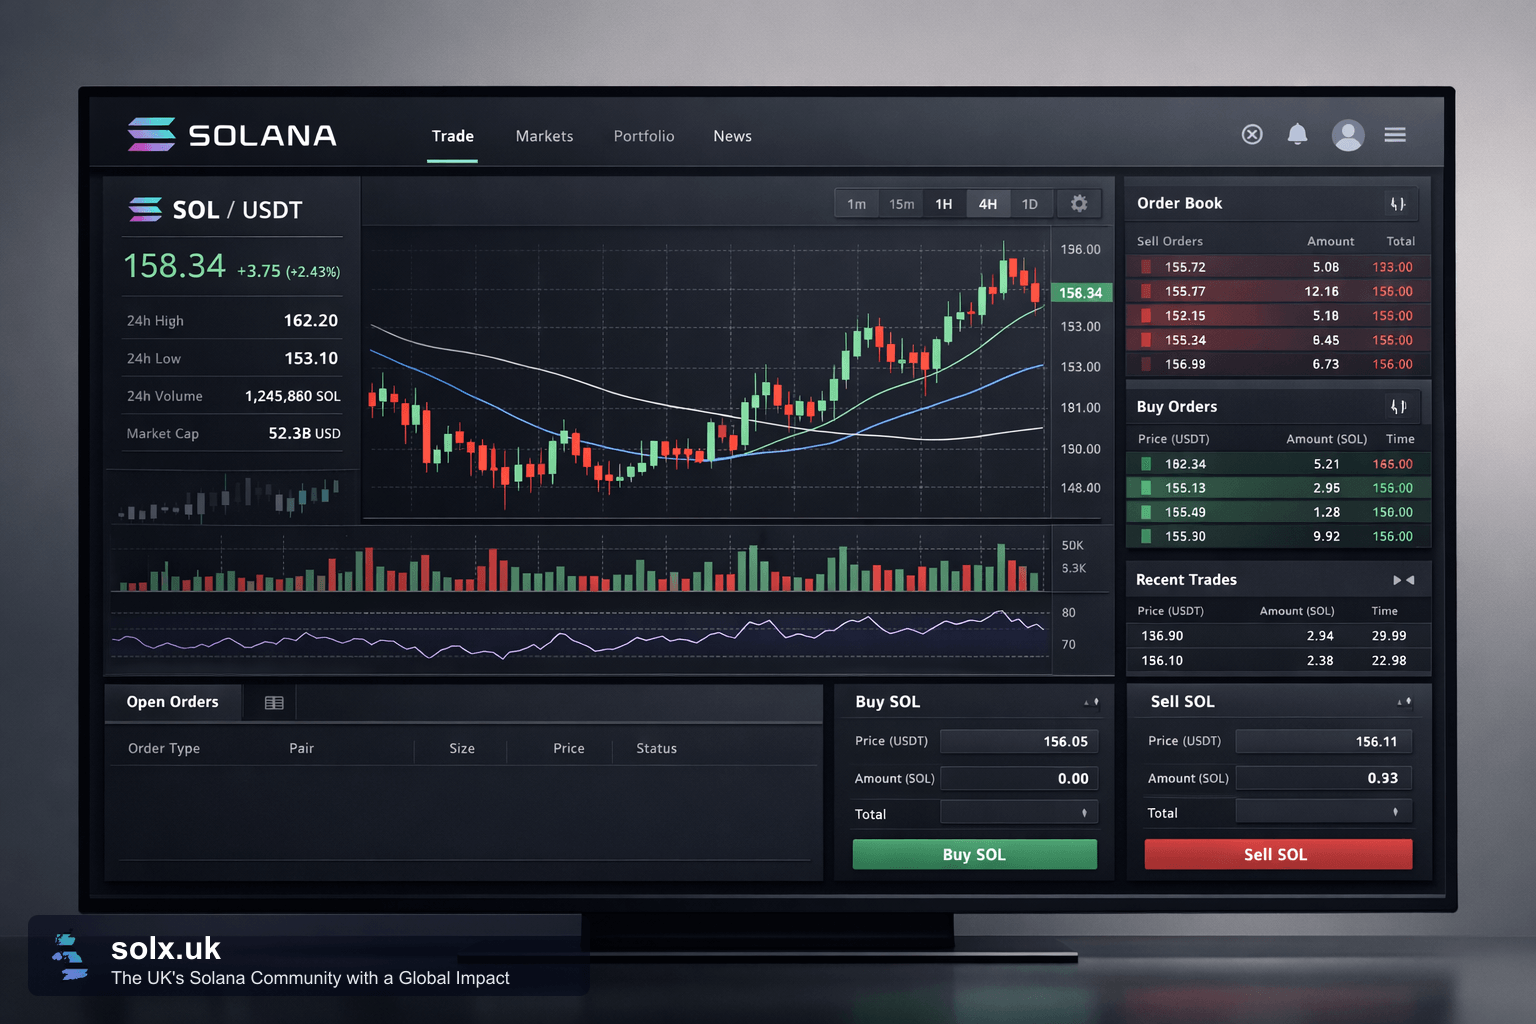The image size is (1536, 1024).
Task: Expand the Sell SOL order type selector
Action: pos(1405,702)
